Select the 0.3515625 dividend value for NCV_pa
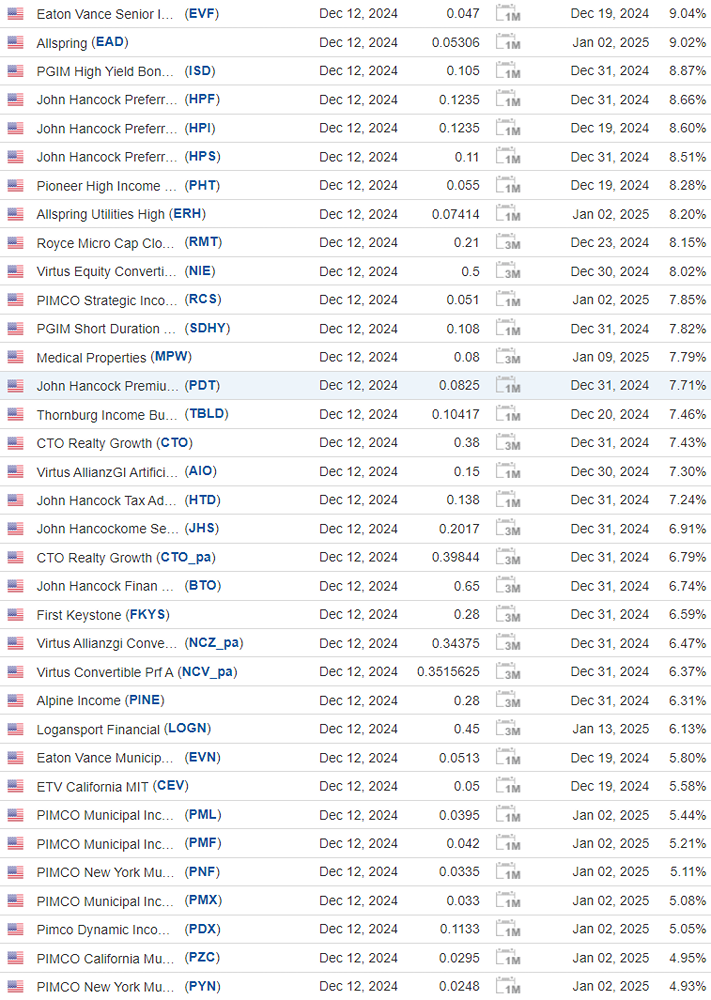Image resolution: width=711 pixels, height=1000 pixels. point(448,672)
